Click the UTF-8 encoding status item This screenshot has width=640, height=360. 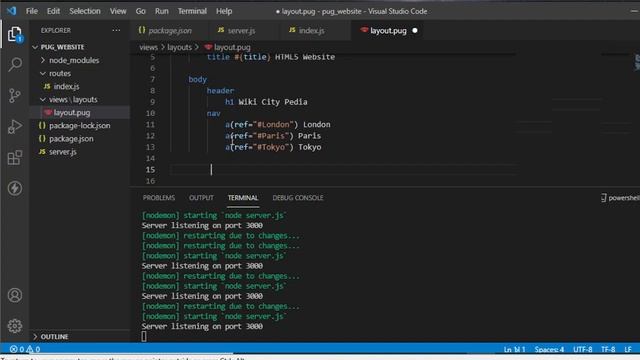(x=582, y=349)
